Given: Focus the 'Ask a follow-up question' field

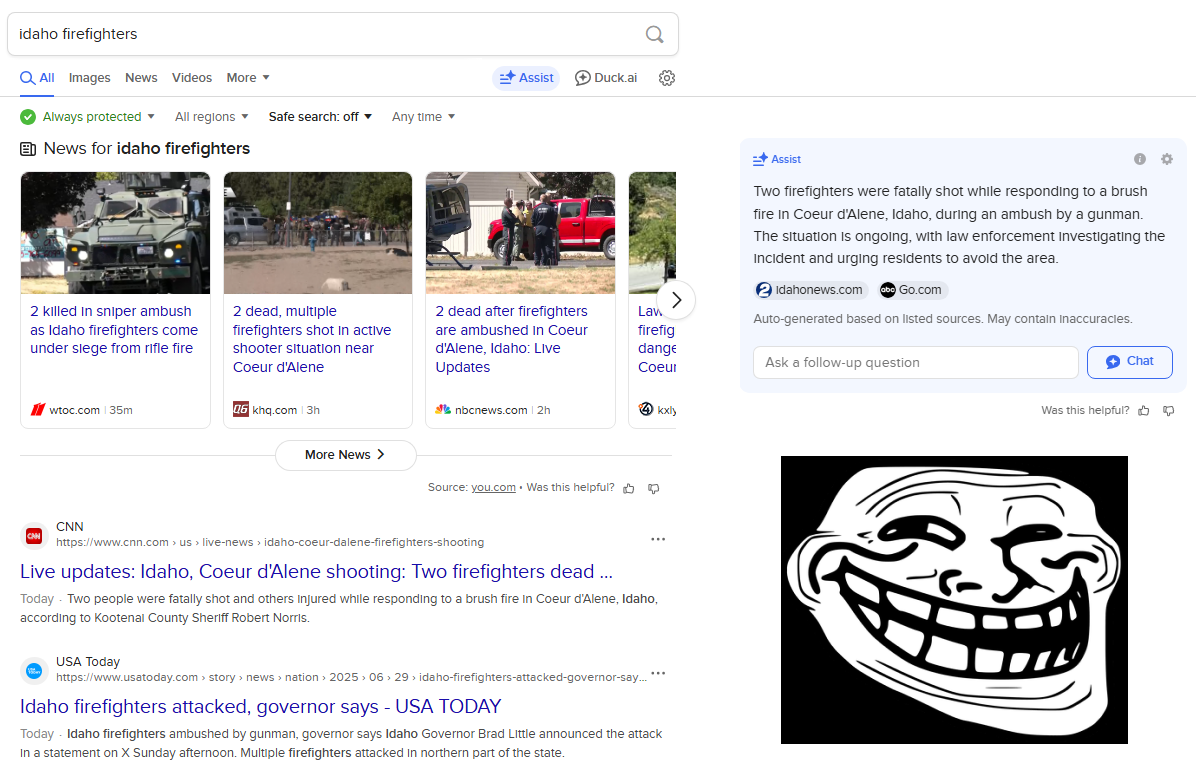Looking at the screenshot, I should coord(916,362).
